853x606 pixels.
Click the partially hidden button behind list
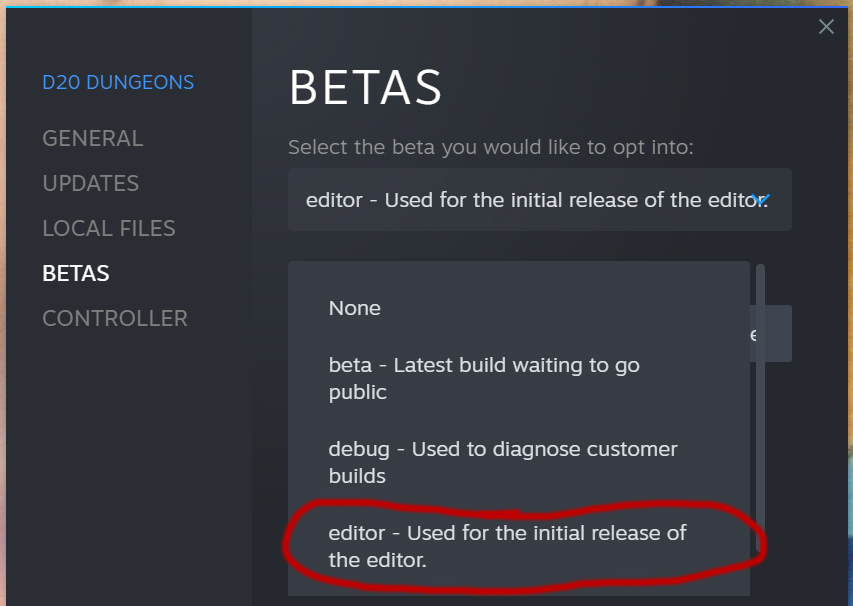(x=771, y=333)
